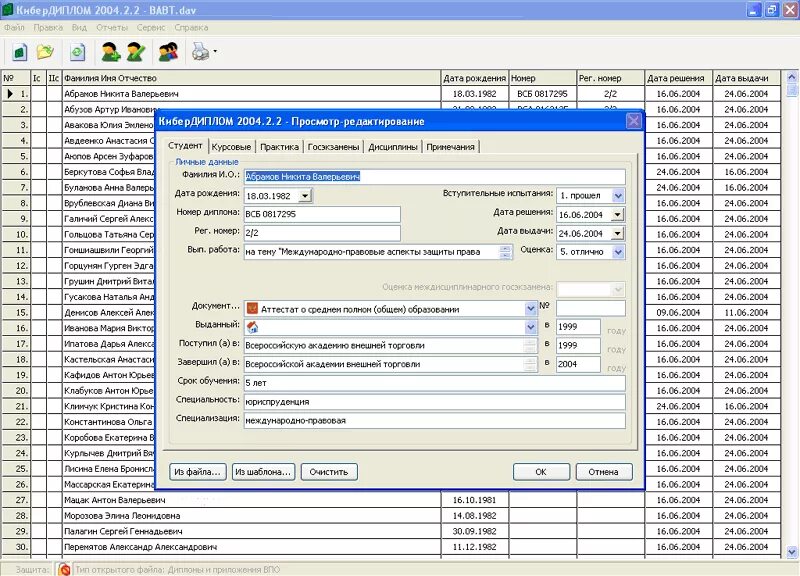Image resolution: width=800 pixels, height=576 pixels.
Task: Click the edit student toolbar icon
Action: pos(136,52)
